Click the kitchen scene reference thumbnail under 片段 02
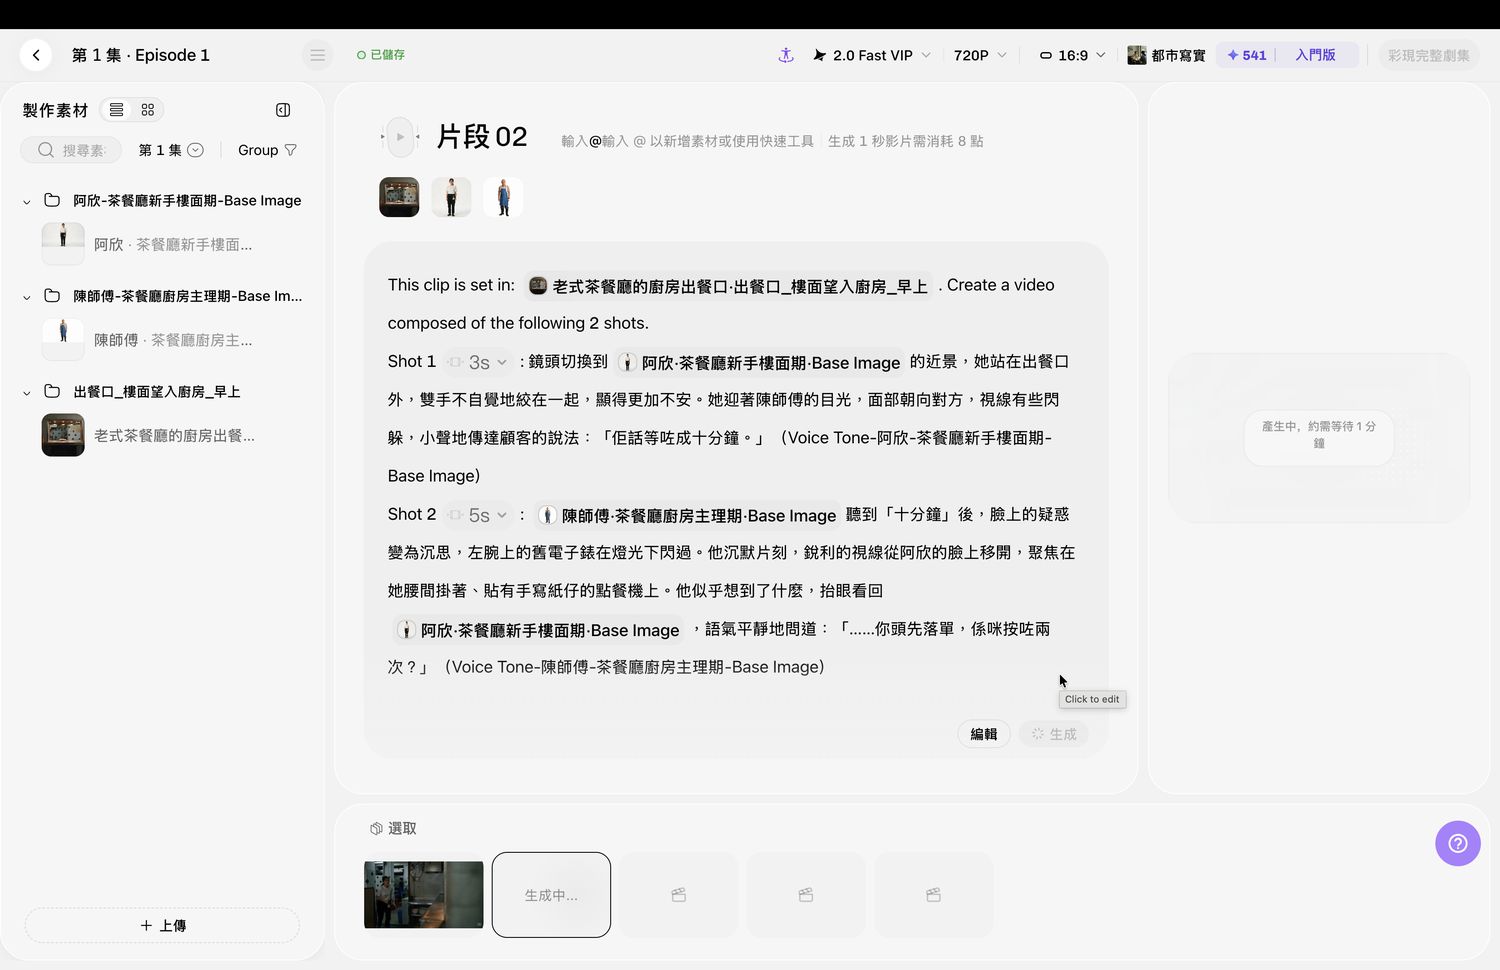Screen dimensions: 1500x970 click(x=399, y=197)
